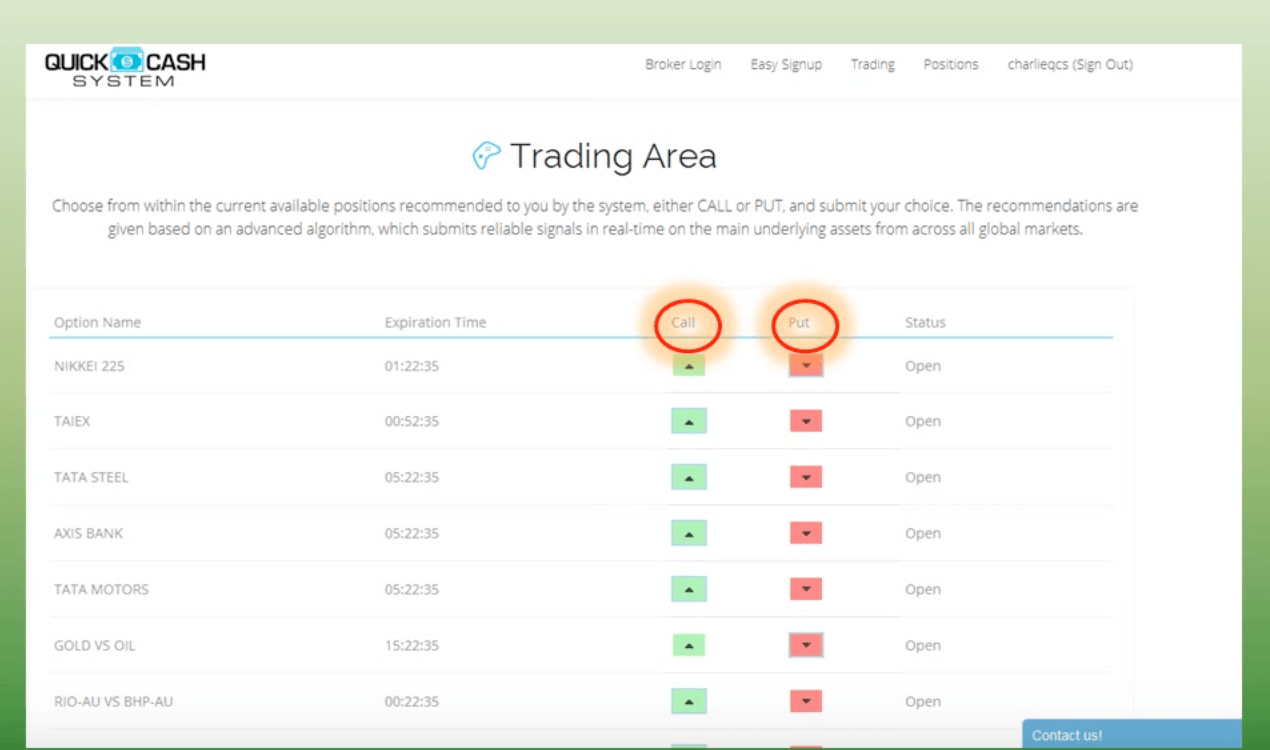Click the Open status for RIO-AU VS BHP-AU
The width and height of the screenshot is (1270, 750).
point(923,702)
